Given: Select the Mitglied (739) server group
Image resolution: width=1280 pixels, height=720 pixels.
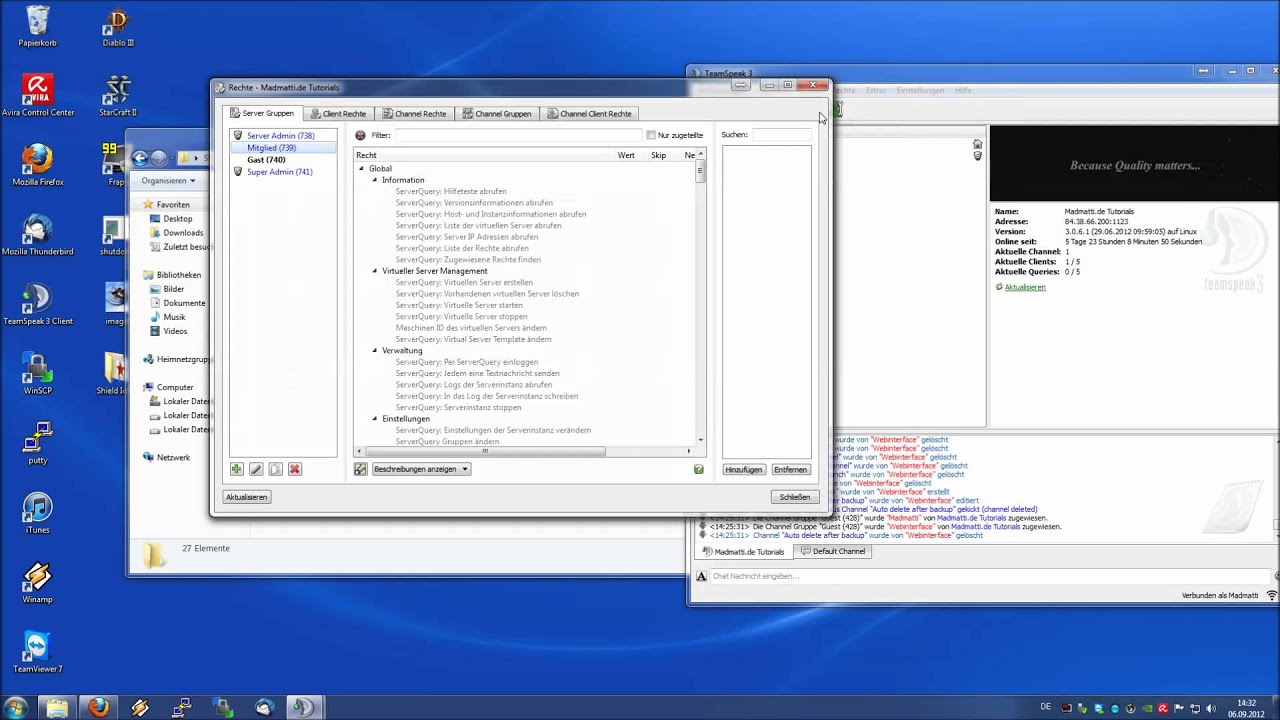Looking at the screenshot, I should (x=284, y=148).
